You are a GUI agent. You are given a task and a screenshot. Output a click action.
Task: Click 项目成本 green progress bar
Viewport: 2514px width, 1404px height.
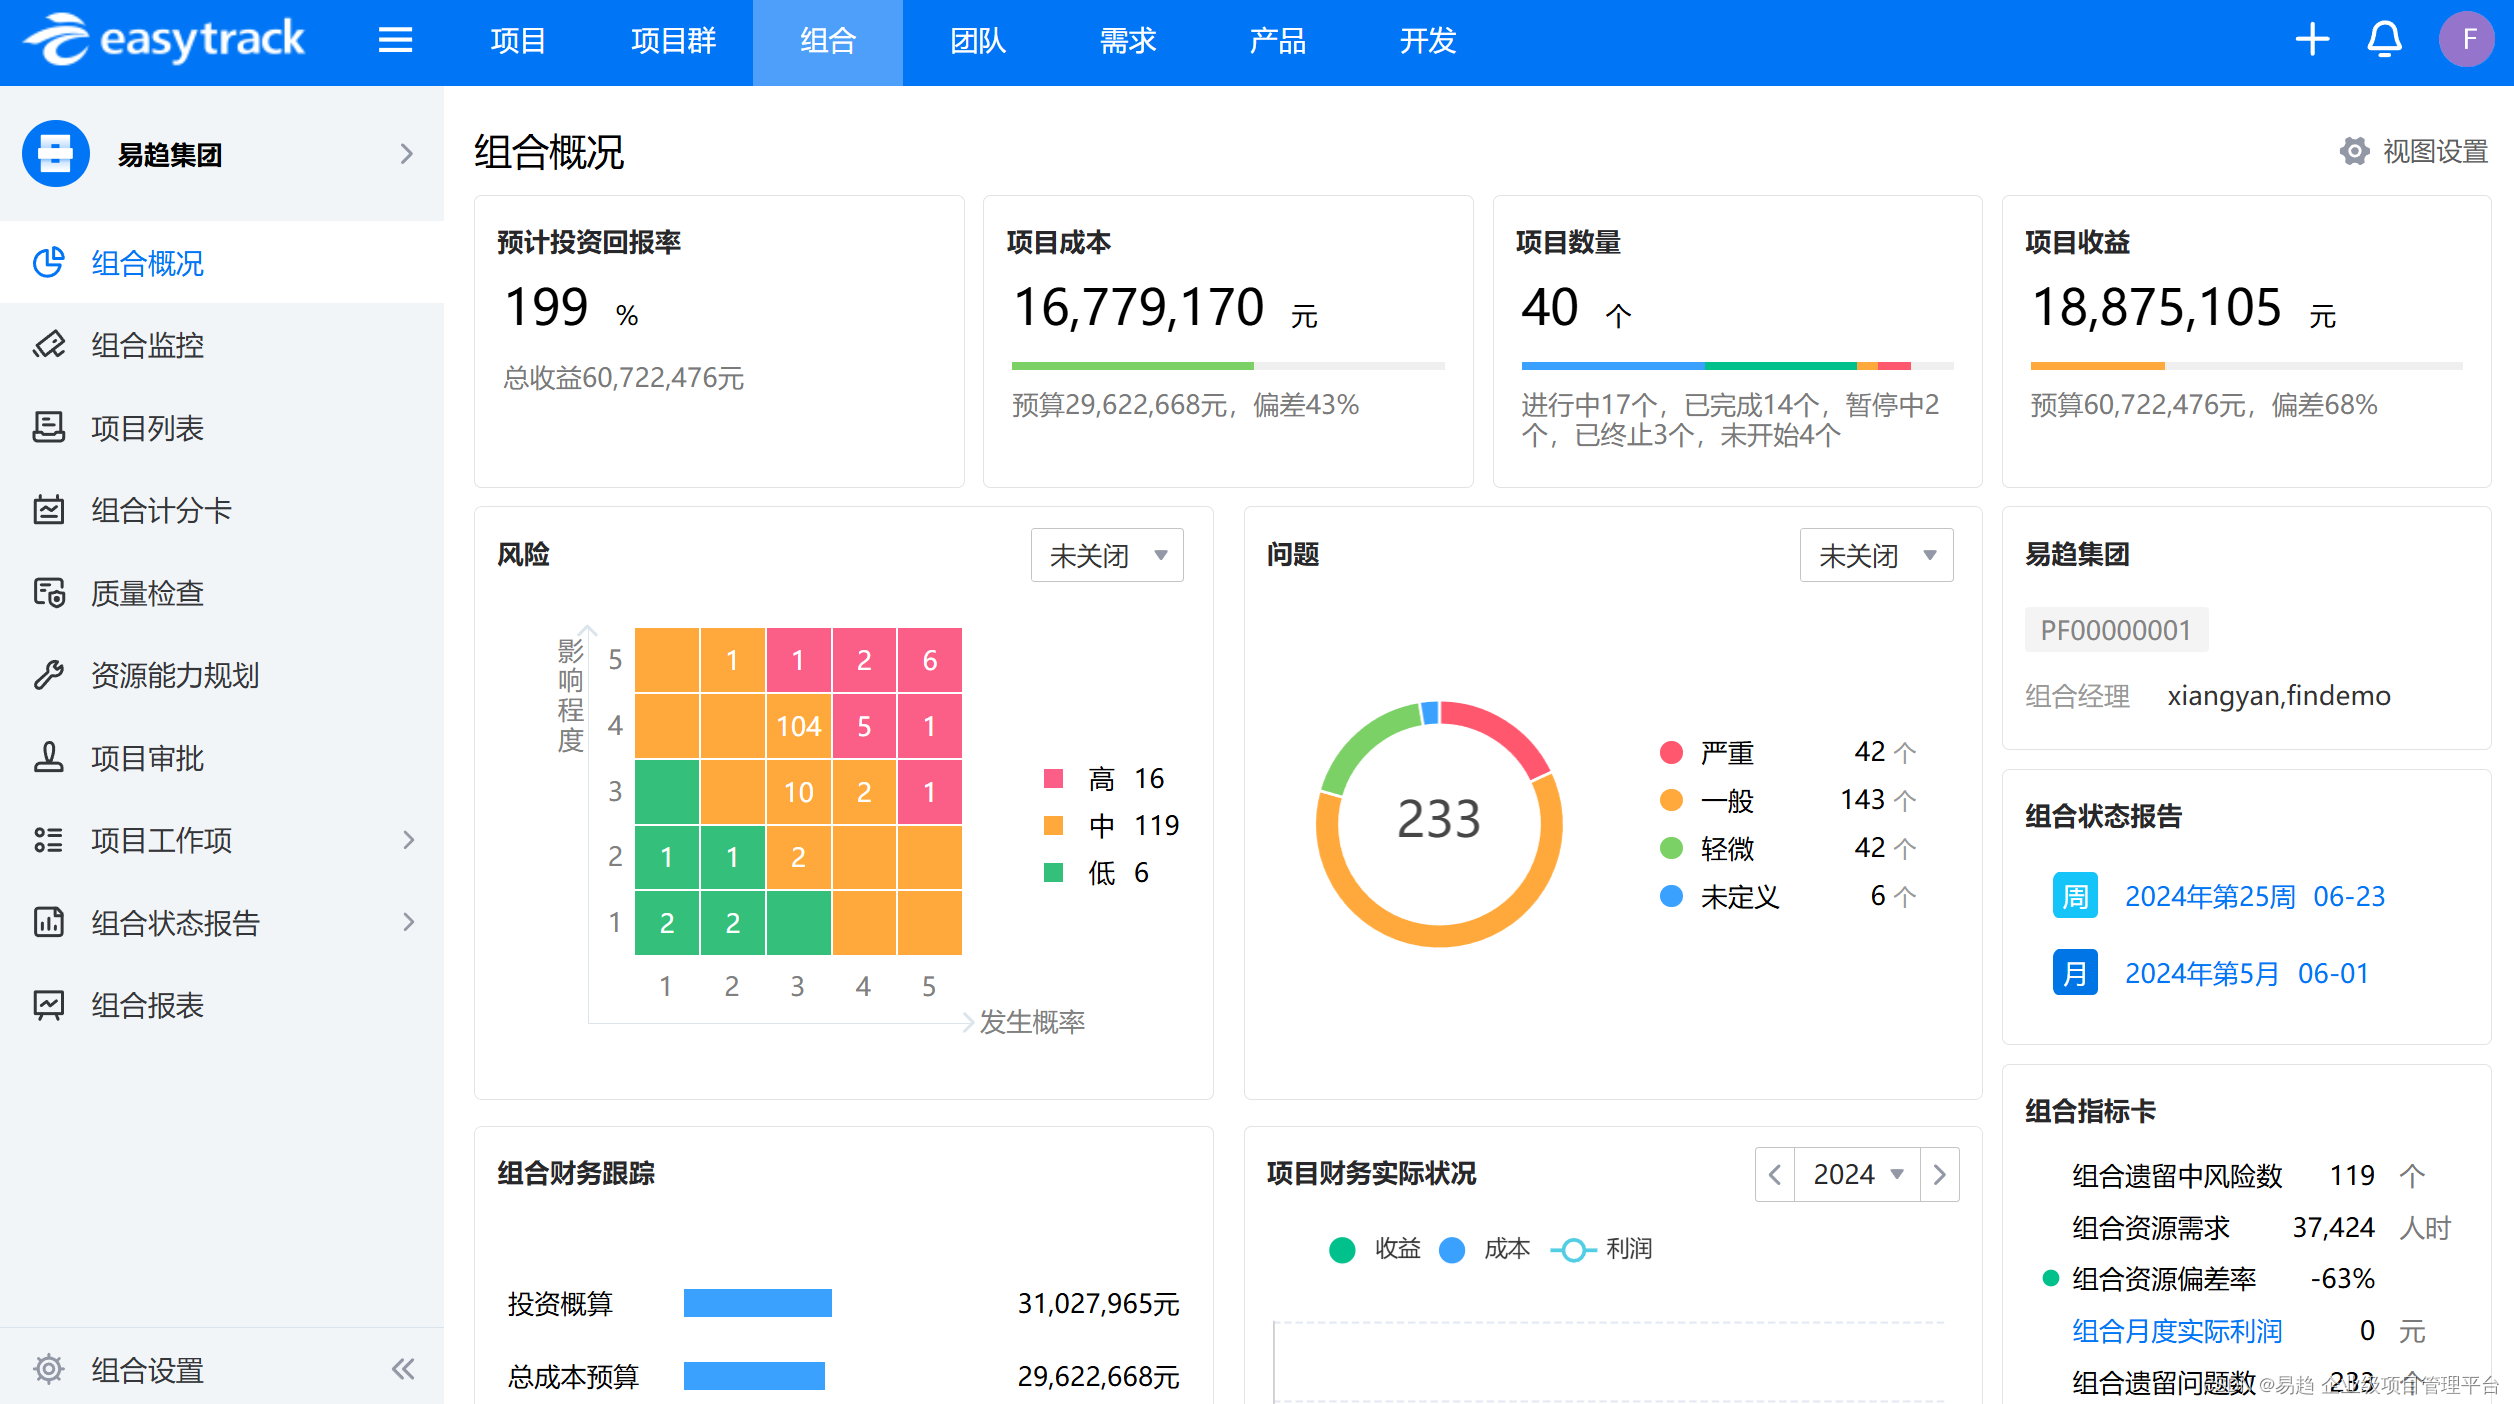[x=1132, y=366]
